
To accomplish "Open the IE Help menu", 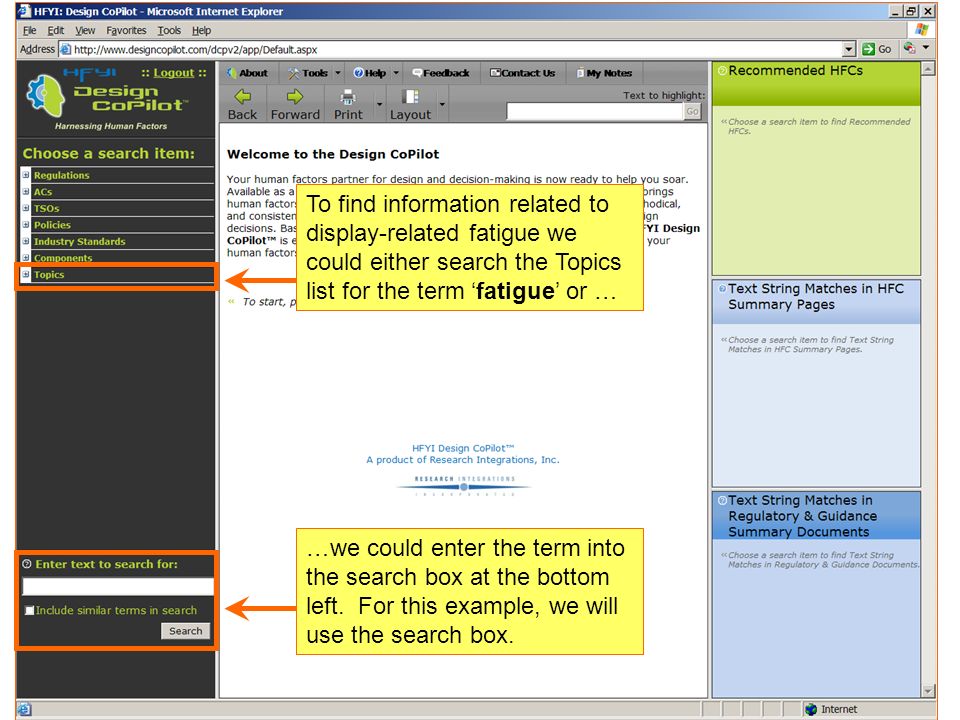I will click(201, 30).
